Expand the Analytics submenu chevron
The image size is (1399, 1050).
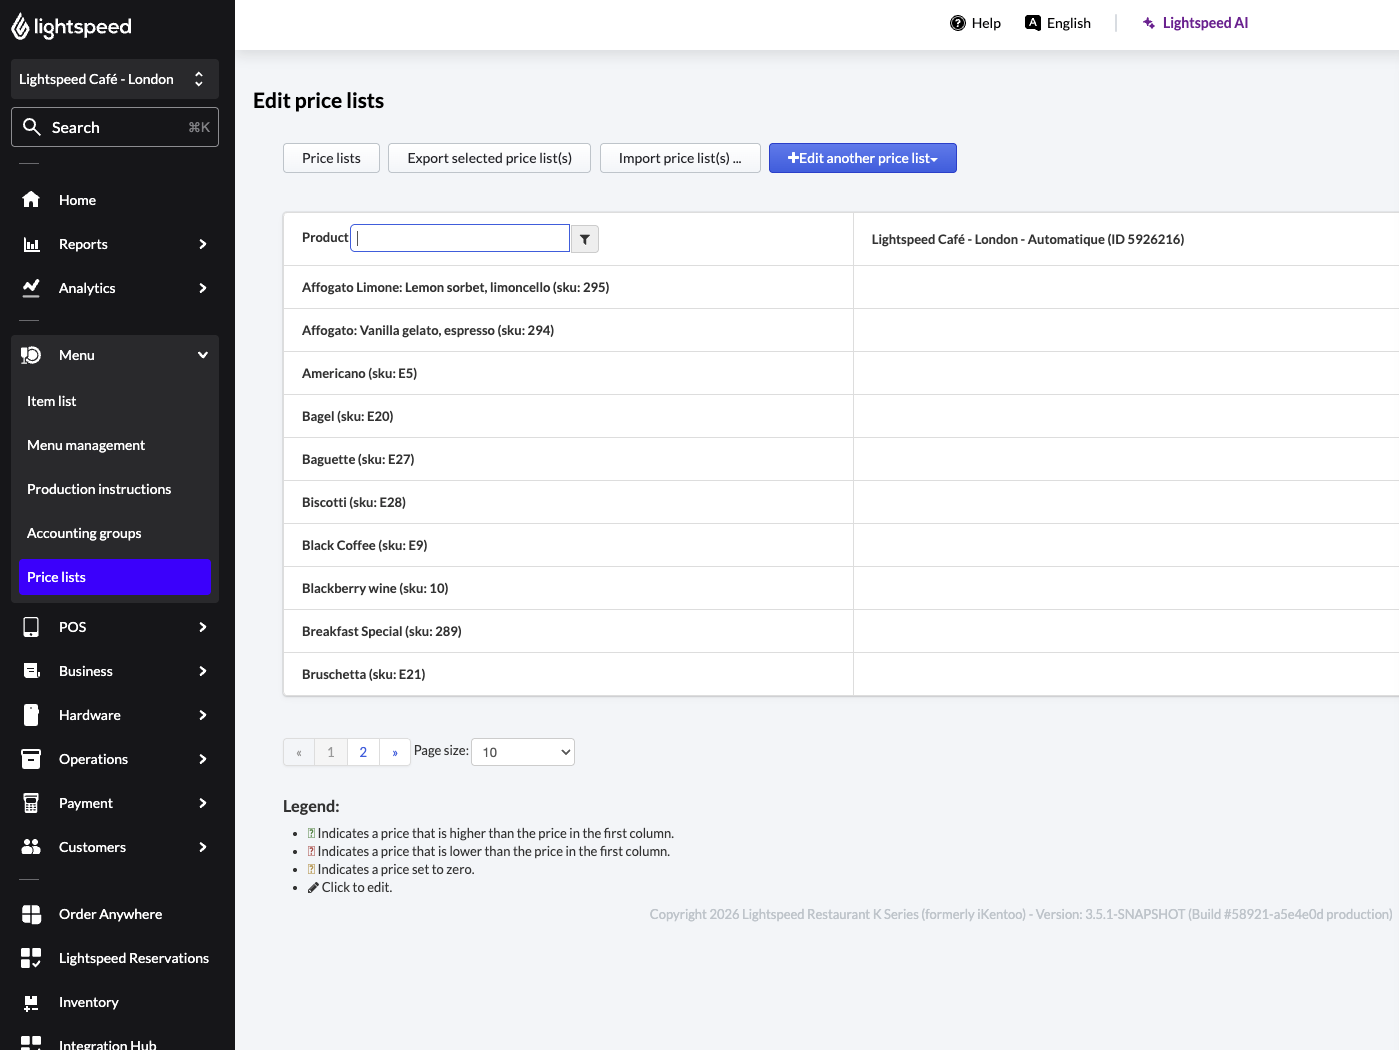[203, 288]
